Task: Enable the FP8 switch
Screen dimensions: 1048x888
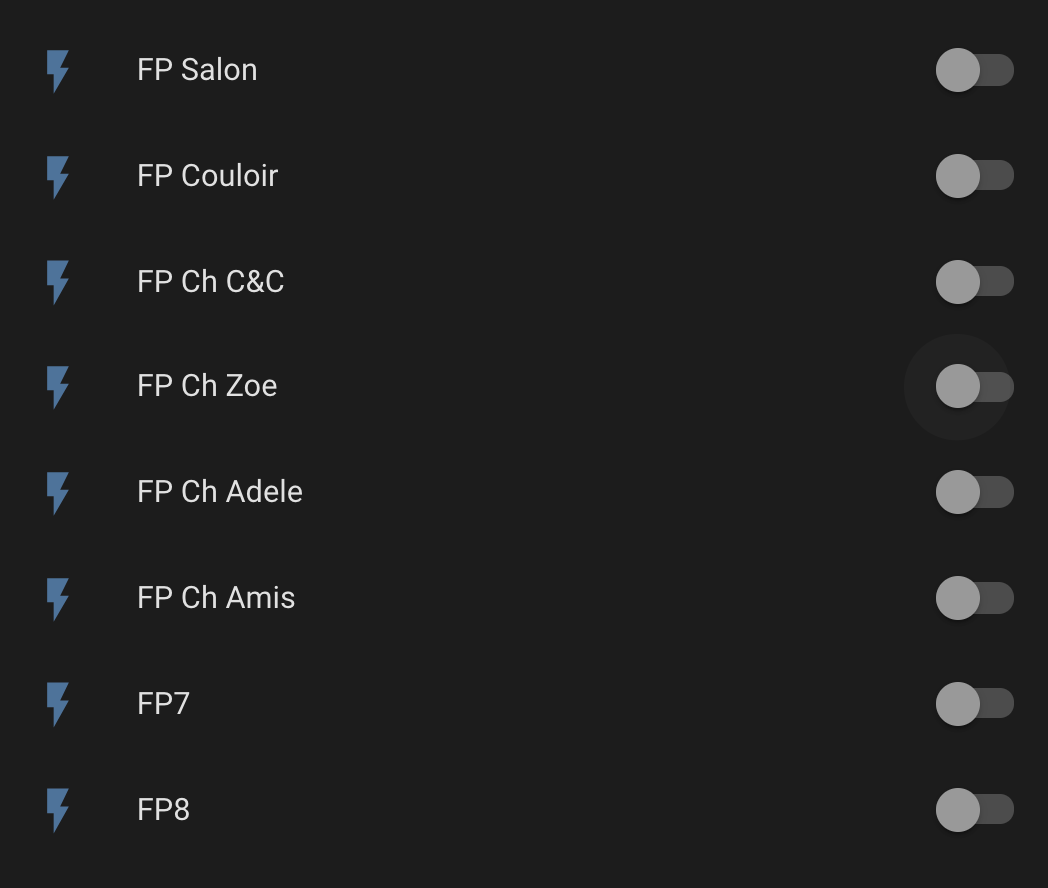Action: click(974, 810)
